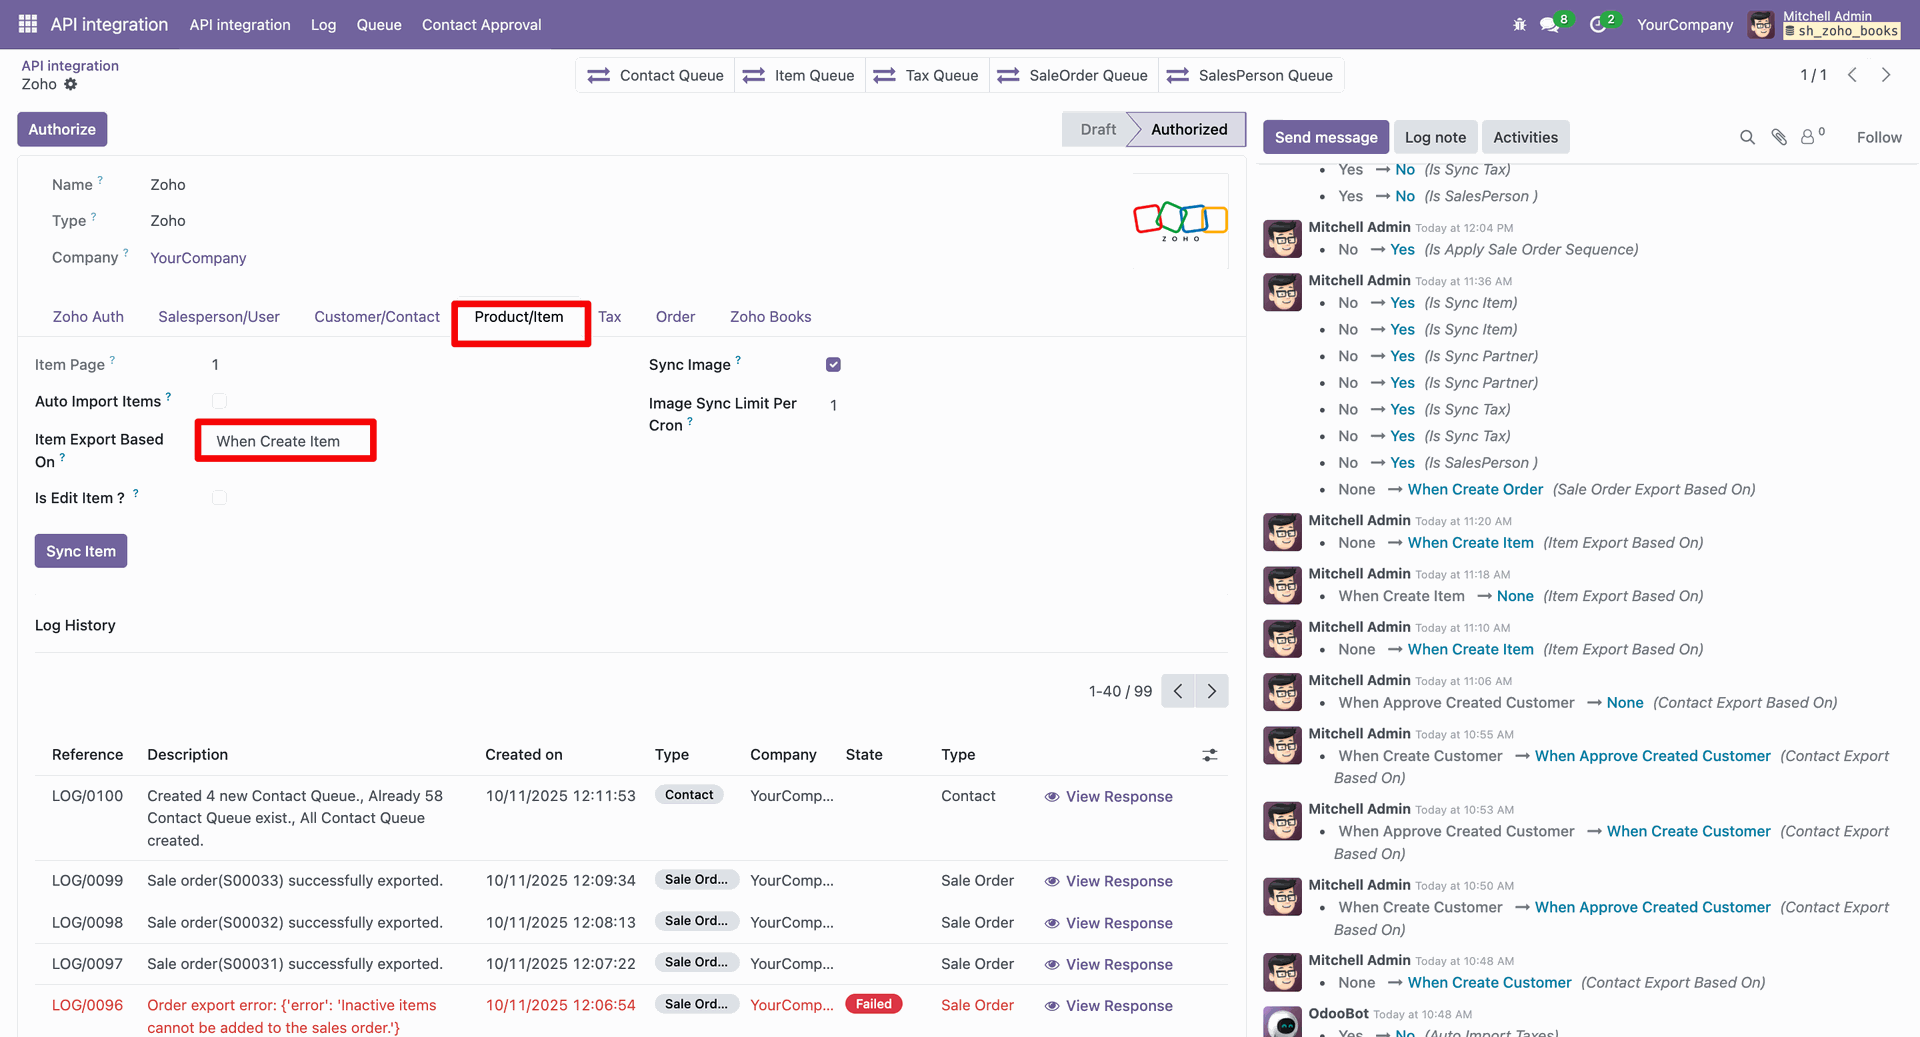Open the apps grid menu

click(x=28, y=24)
